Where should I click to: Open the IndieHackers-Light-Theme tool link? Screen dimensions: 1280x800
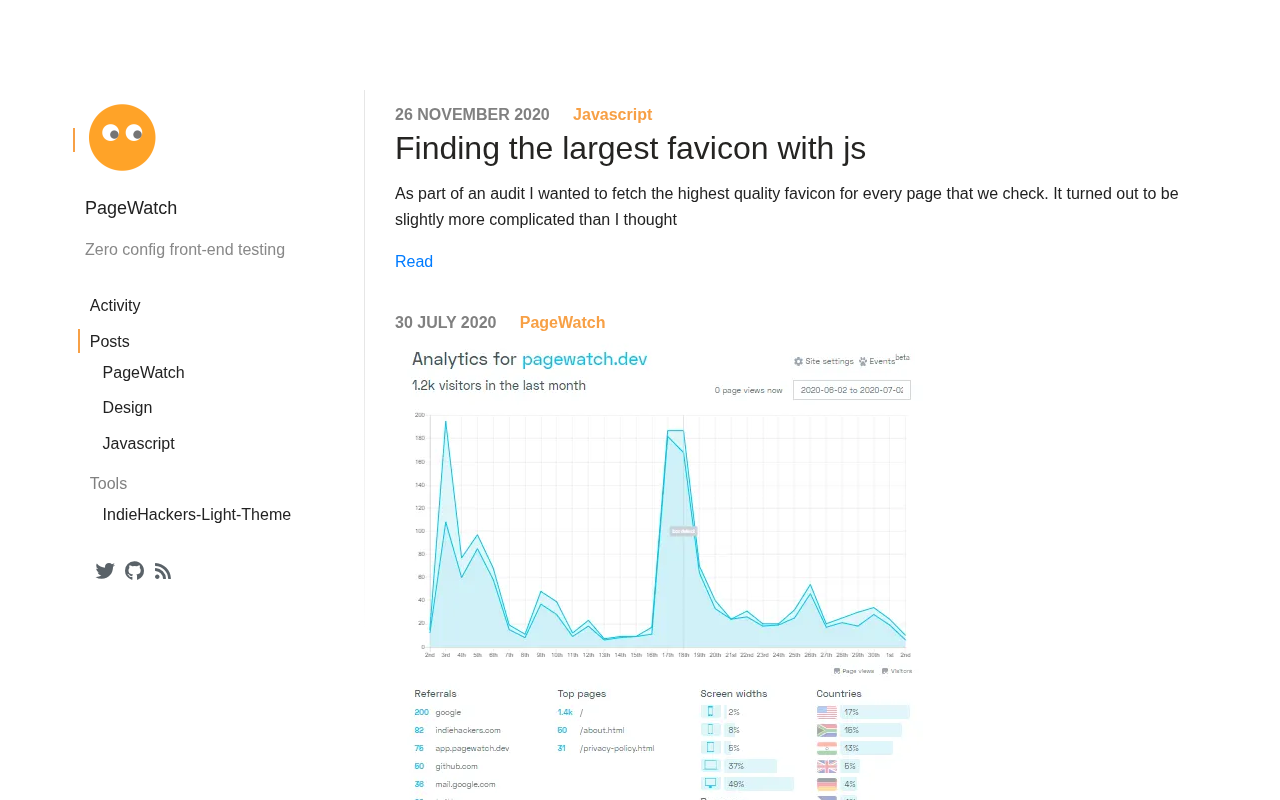click(x=196, y=515)
